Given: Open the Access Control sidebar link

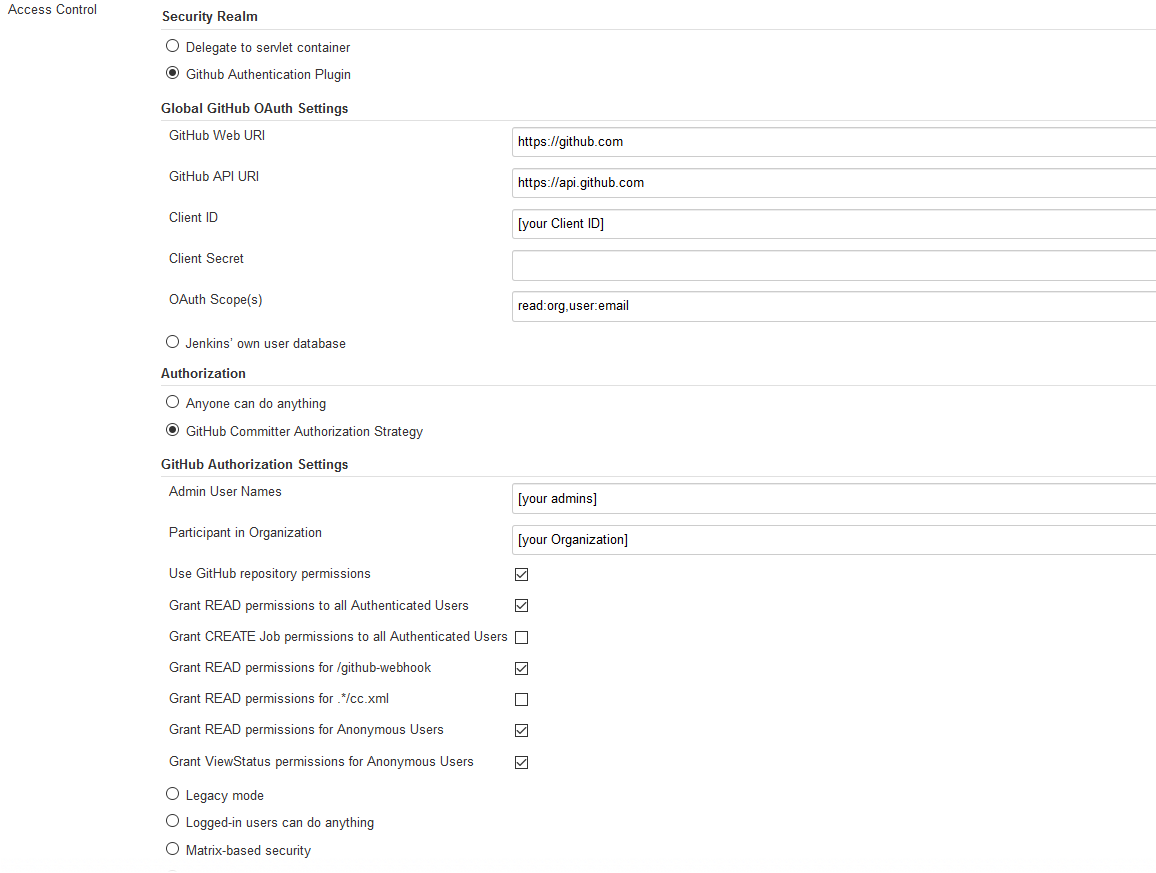Looking at the screenshot, I should click(51, 9).
